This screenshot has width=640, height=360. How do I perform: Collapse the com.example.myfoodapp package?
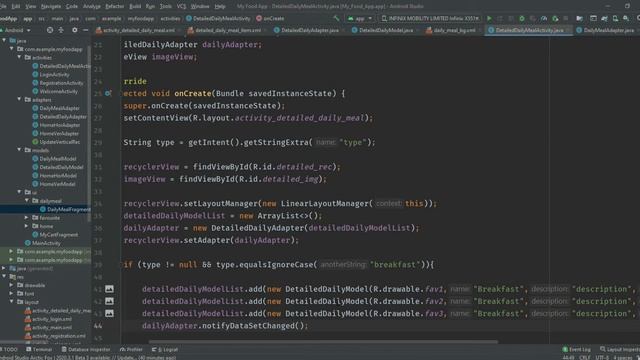point(11,49)
